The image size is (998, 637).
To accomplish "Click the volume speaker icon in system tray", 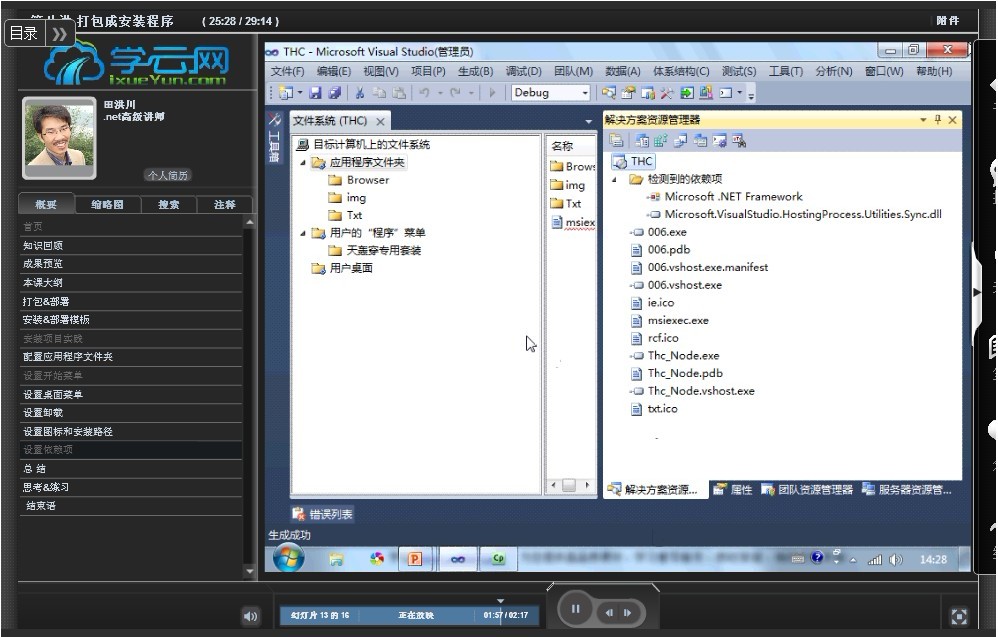I will pyautogui.click(x=896, y=560).
